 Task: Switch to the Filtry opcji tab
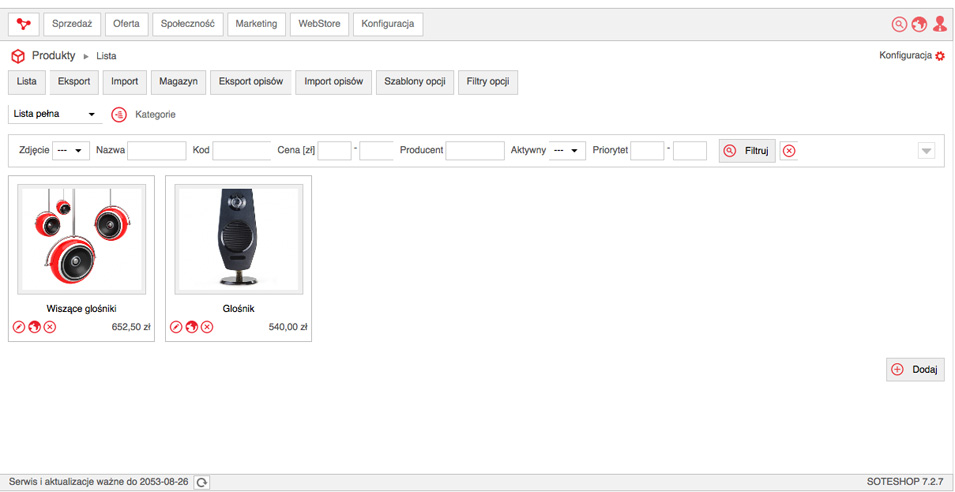488,82
